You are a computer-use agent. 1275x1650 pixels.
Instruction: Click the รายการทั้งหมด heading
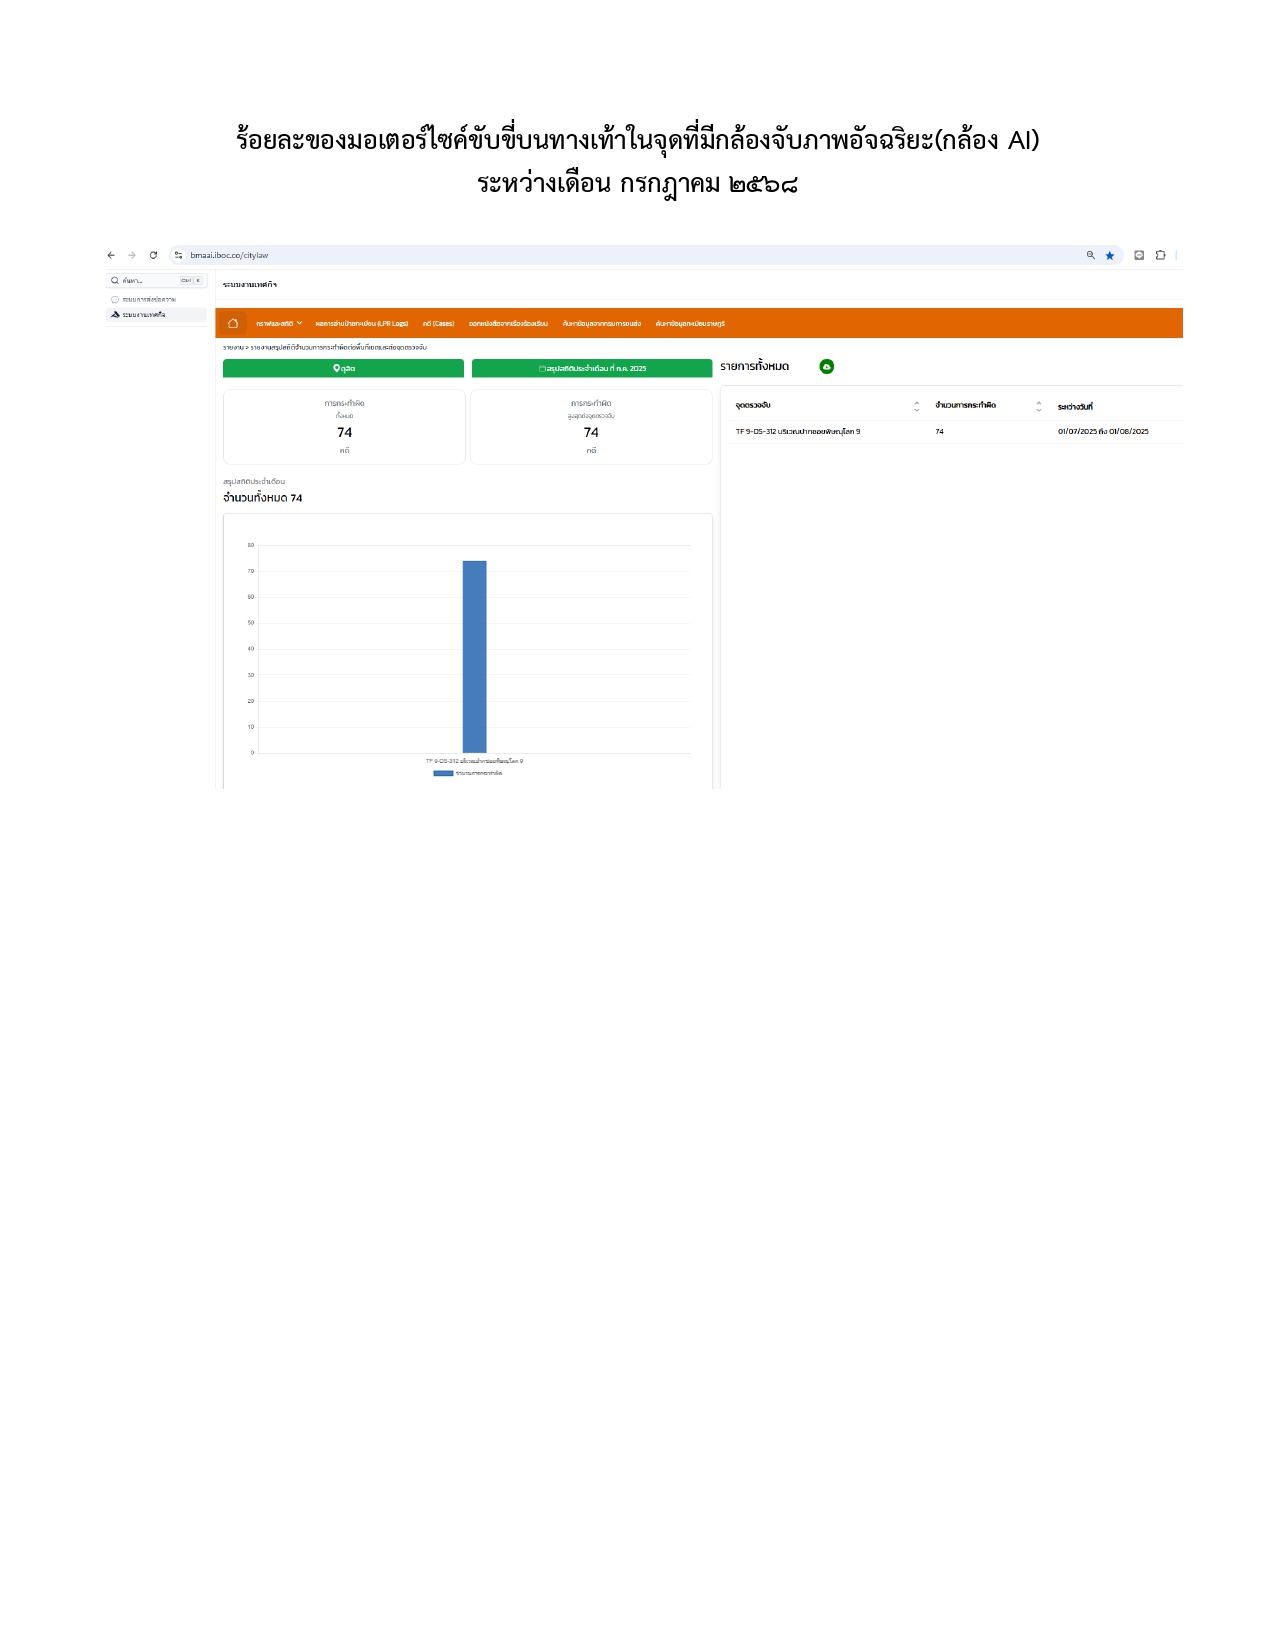click(755, 367)
